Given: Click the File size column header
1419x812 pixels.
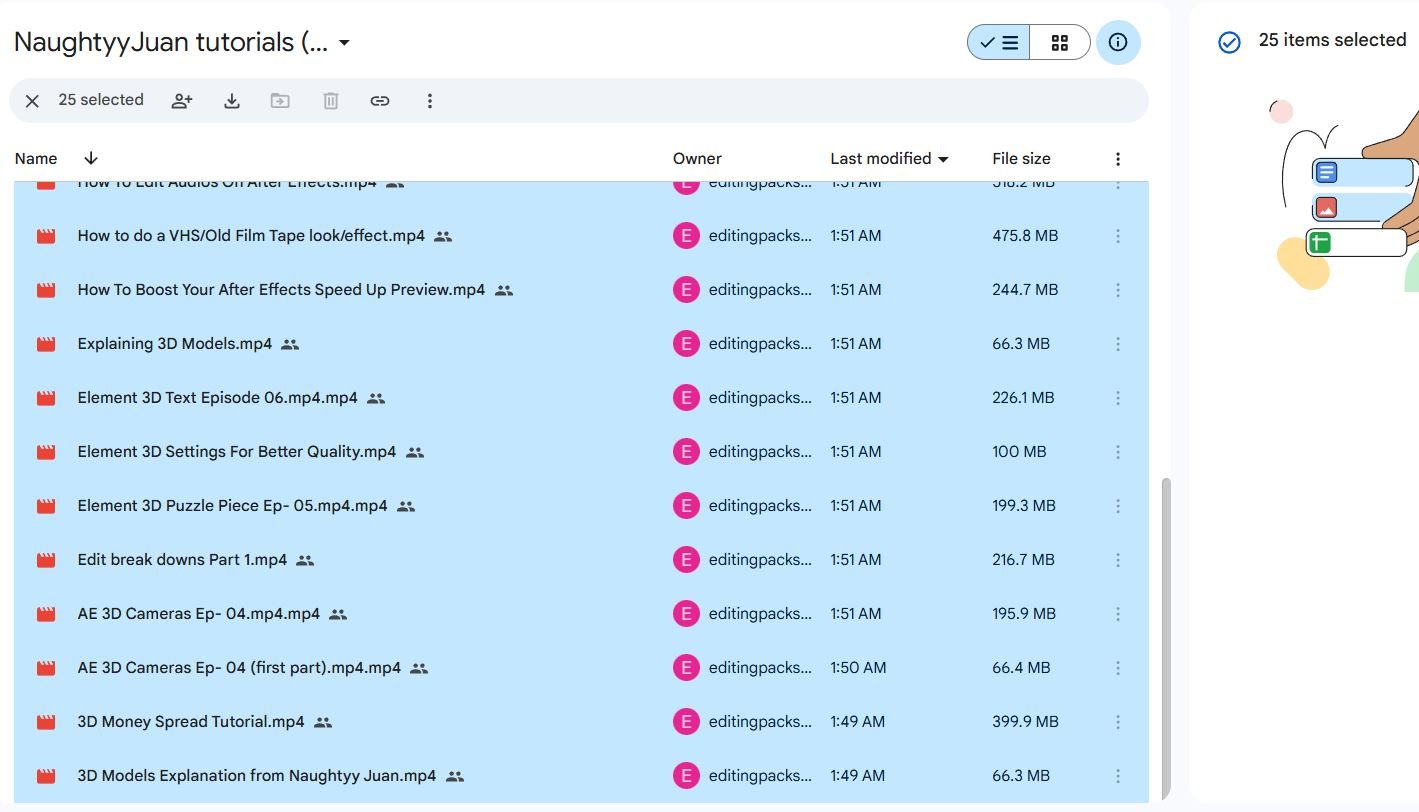Looking at the screenshot, I should (1021, 158).
